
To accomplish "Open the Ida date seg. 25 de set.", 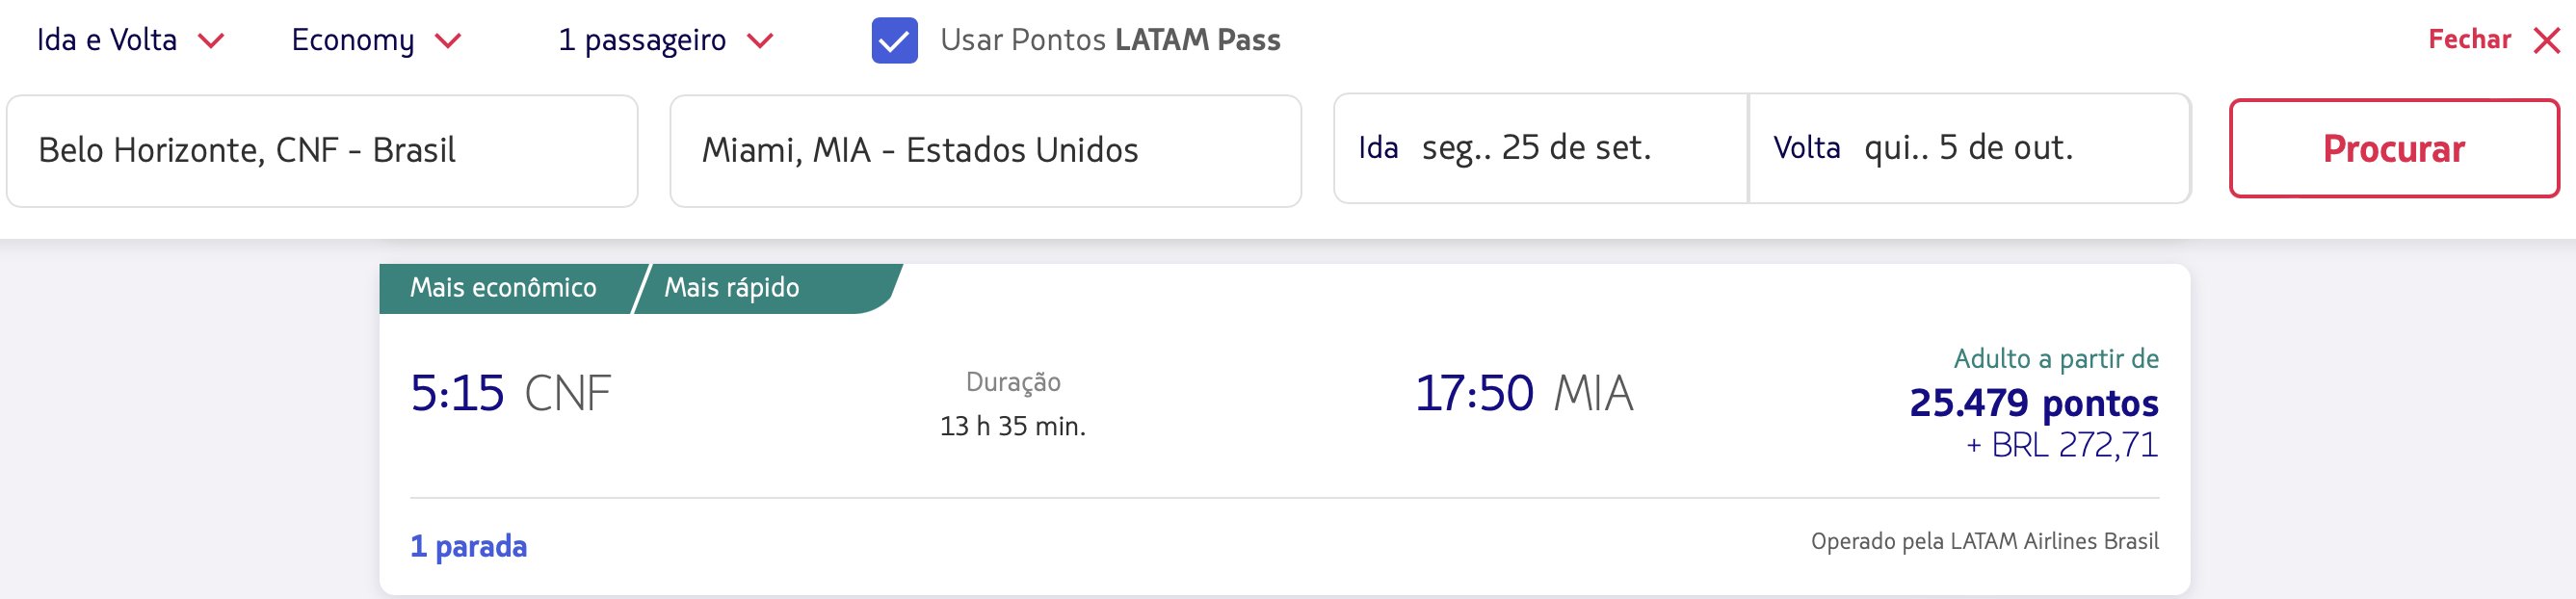I will point(1541,148).
